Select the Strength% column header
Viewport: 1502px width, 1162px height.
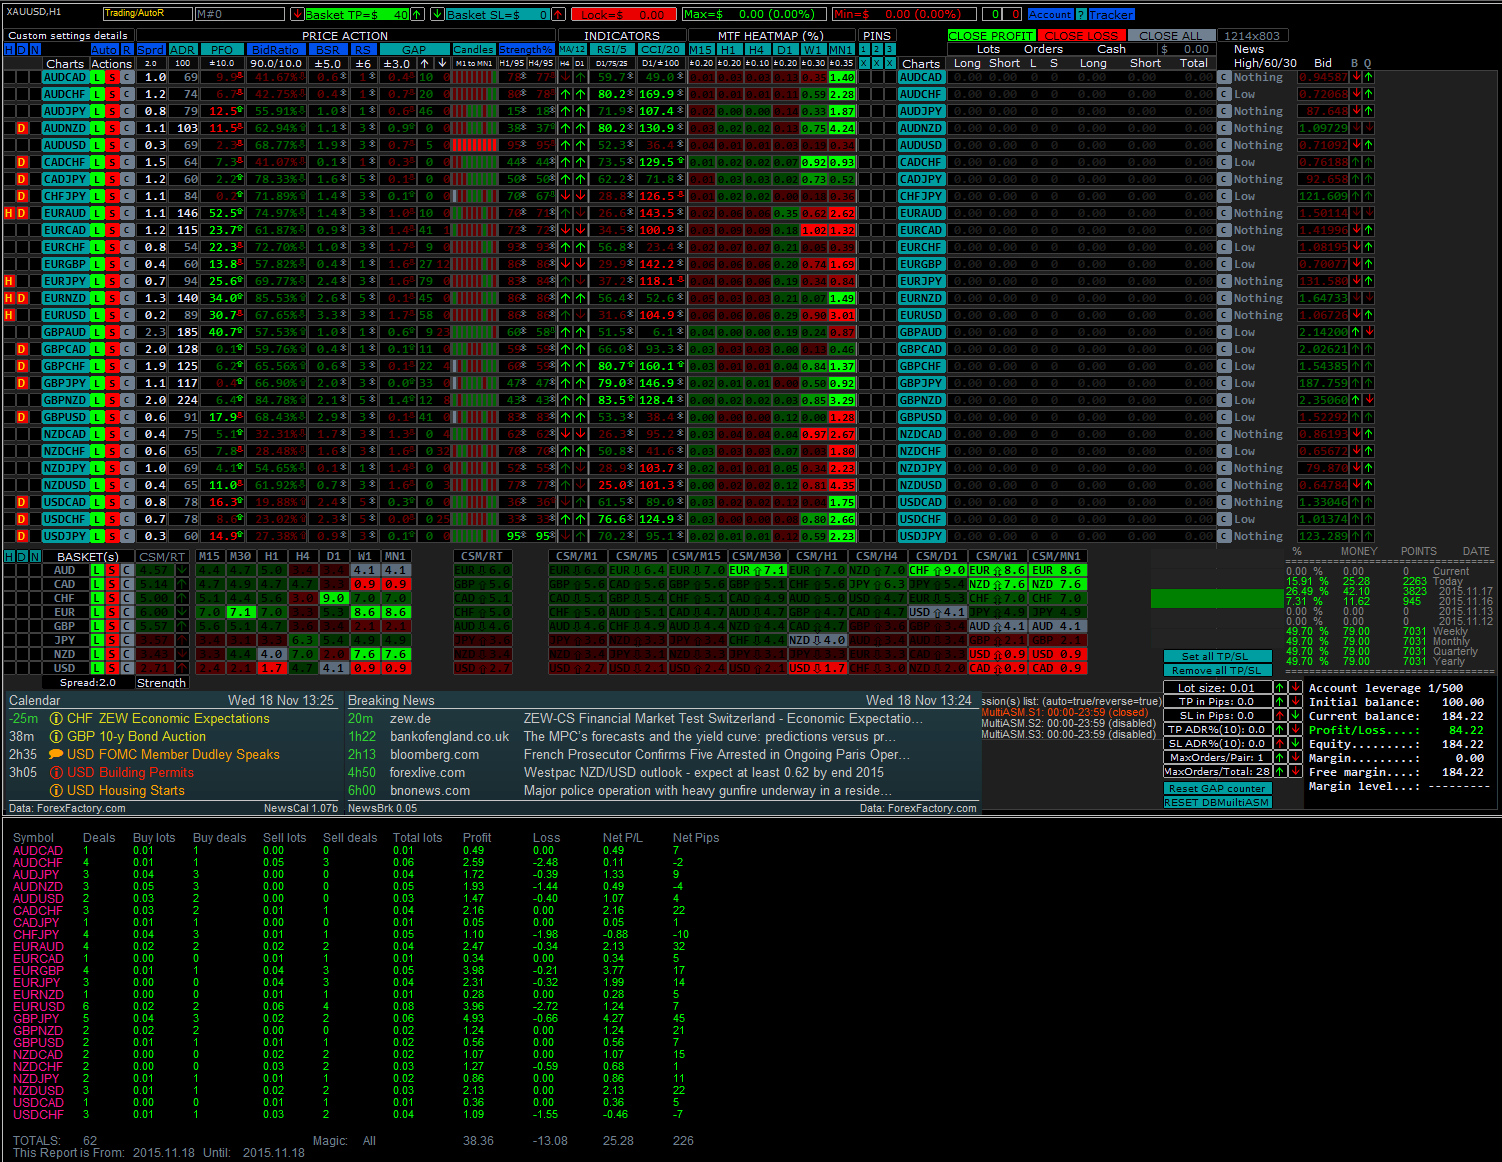coord(526,50)
